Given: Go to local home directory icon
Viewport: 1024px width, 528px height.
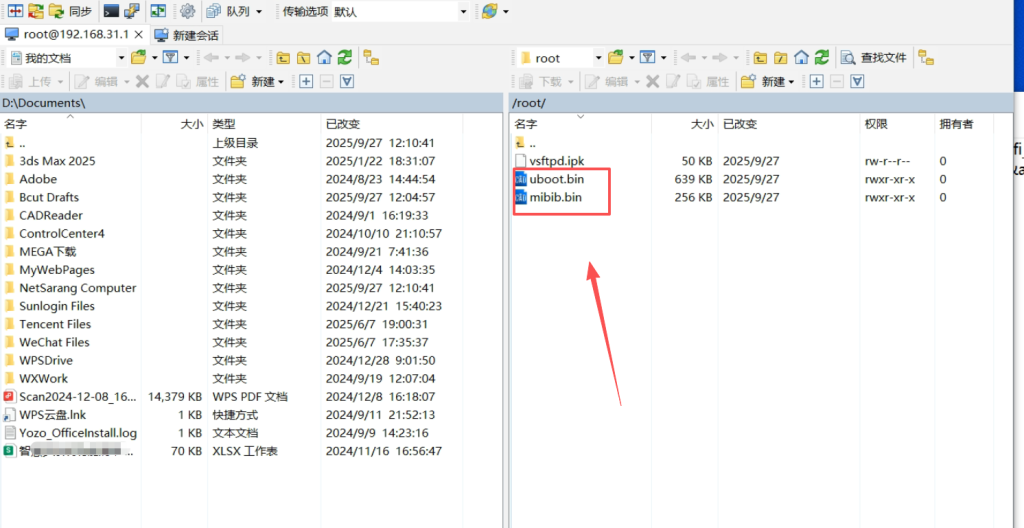Looking at the screenshot, I should coord(324,58).
